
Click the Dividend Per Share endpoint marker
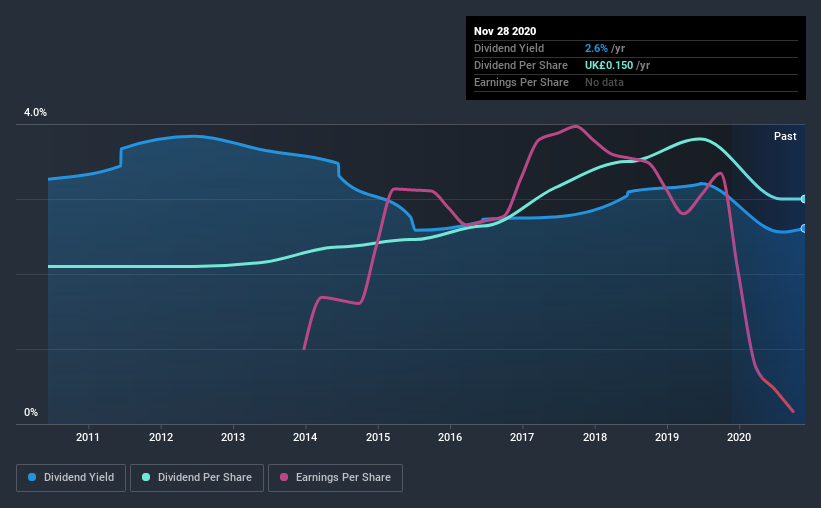803,199
